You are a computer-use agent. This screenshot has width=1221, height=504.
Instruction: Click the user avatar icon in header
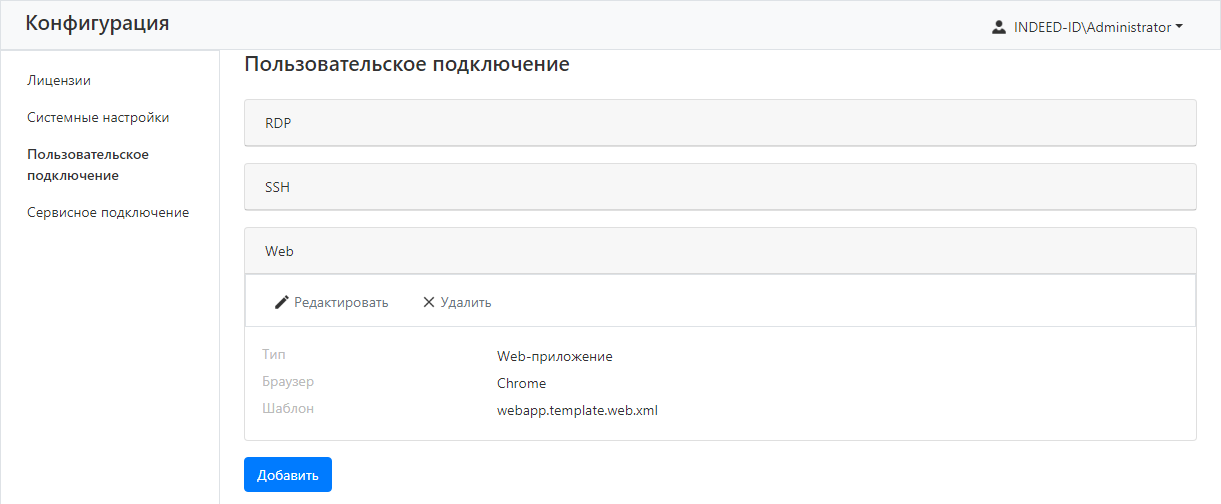tap(998, 28)
